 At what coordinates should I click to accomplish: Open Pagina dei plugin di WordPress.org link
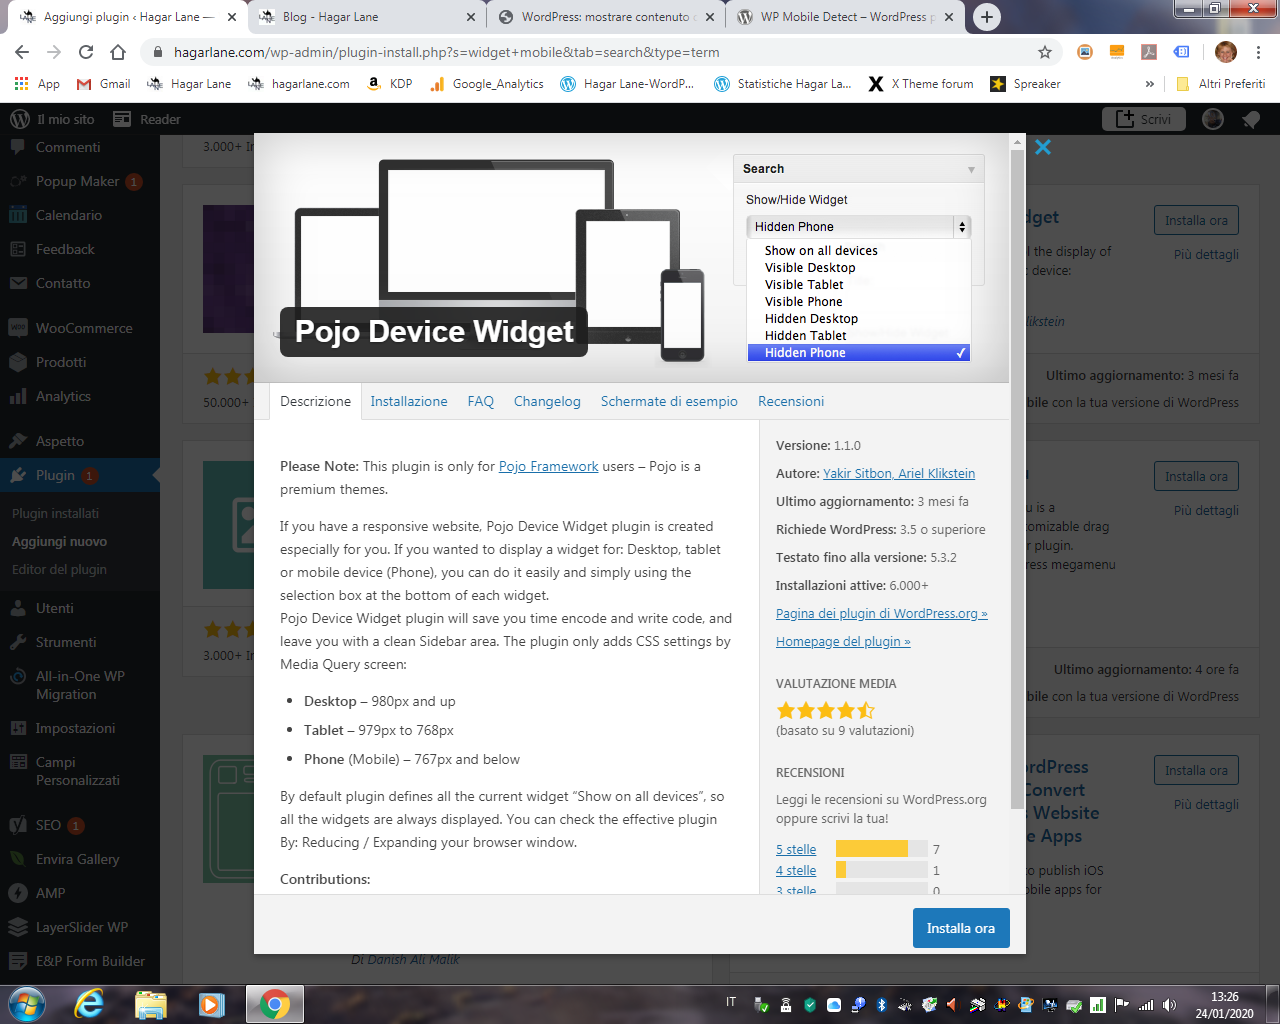882,613
